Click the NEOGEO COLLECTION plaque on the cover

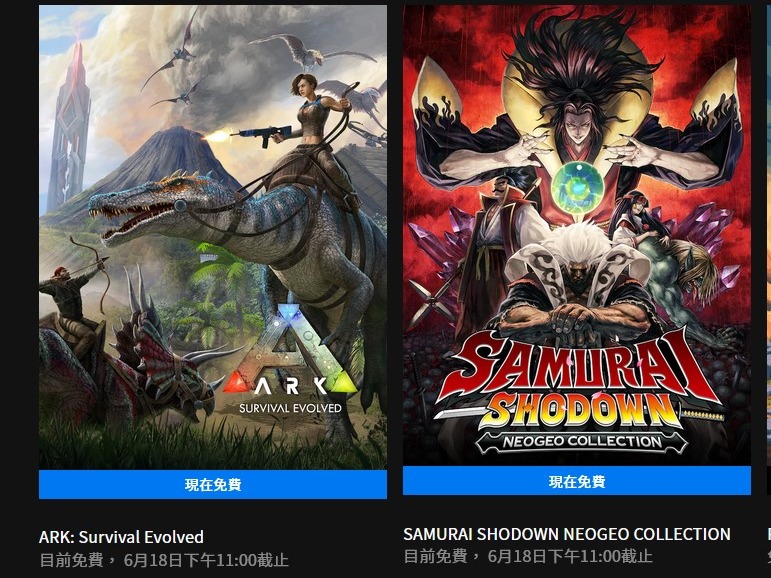pyautogui.click(x=581, y=442)
